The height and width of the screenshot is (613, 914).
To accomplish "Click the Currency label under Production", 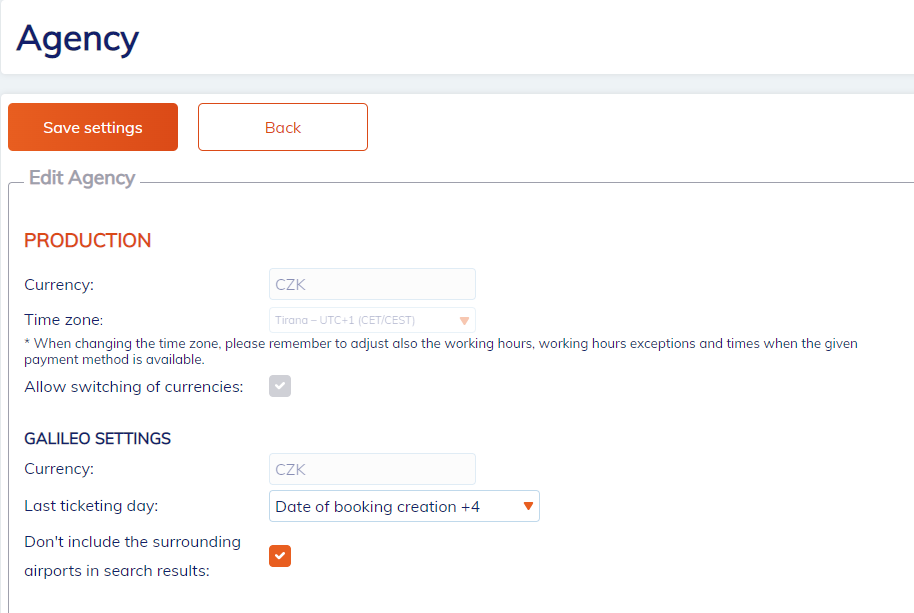I will tap(59, 284).
